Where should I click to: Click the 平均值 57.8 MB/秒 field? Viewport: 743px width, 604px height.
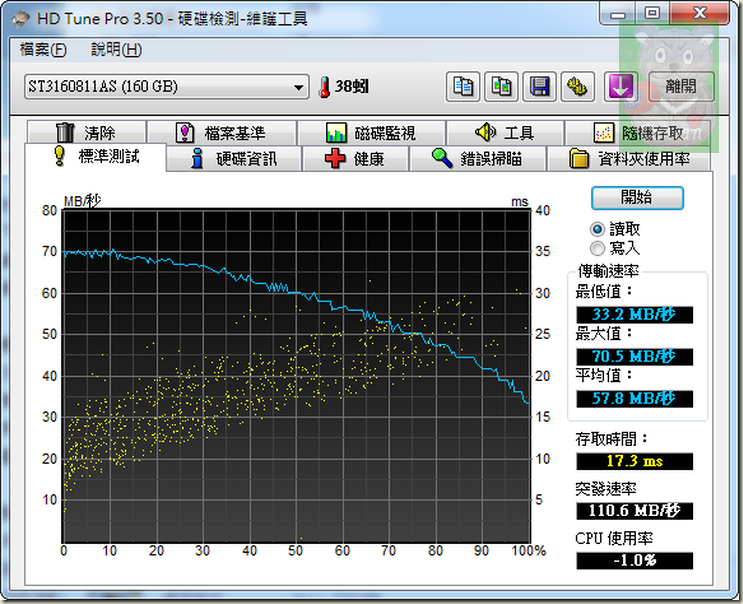click(635, 399)
